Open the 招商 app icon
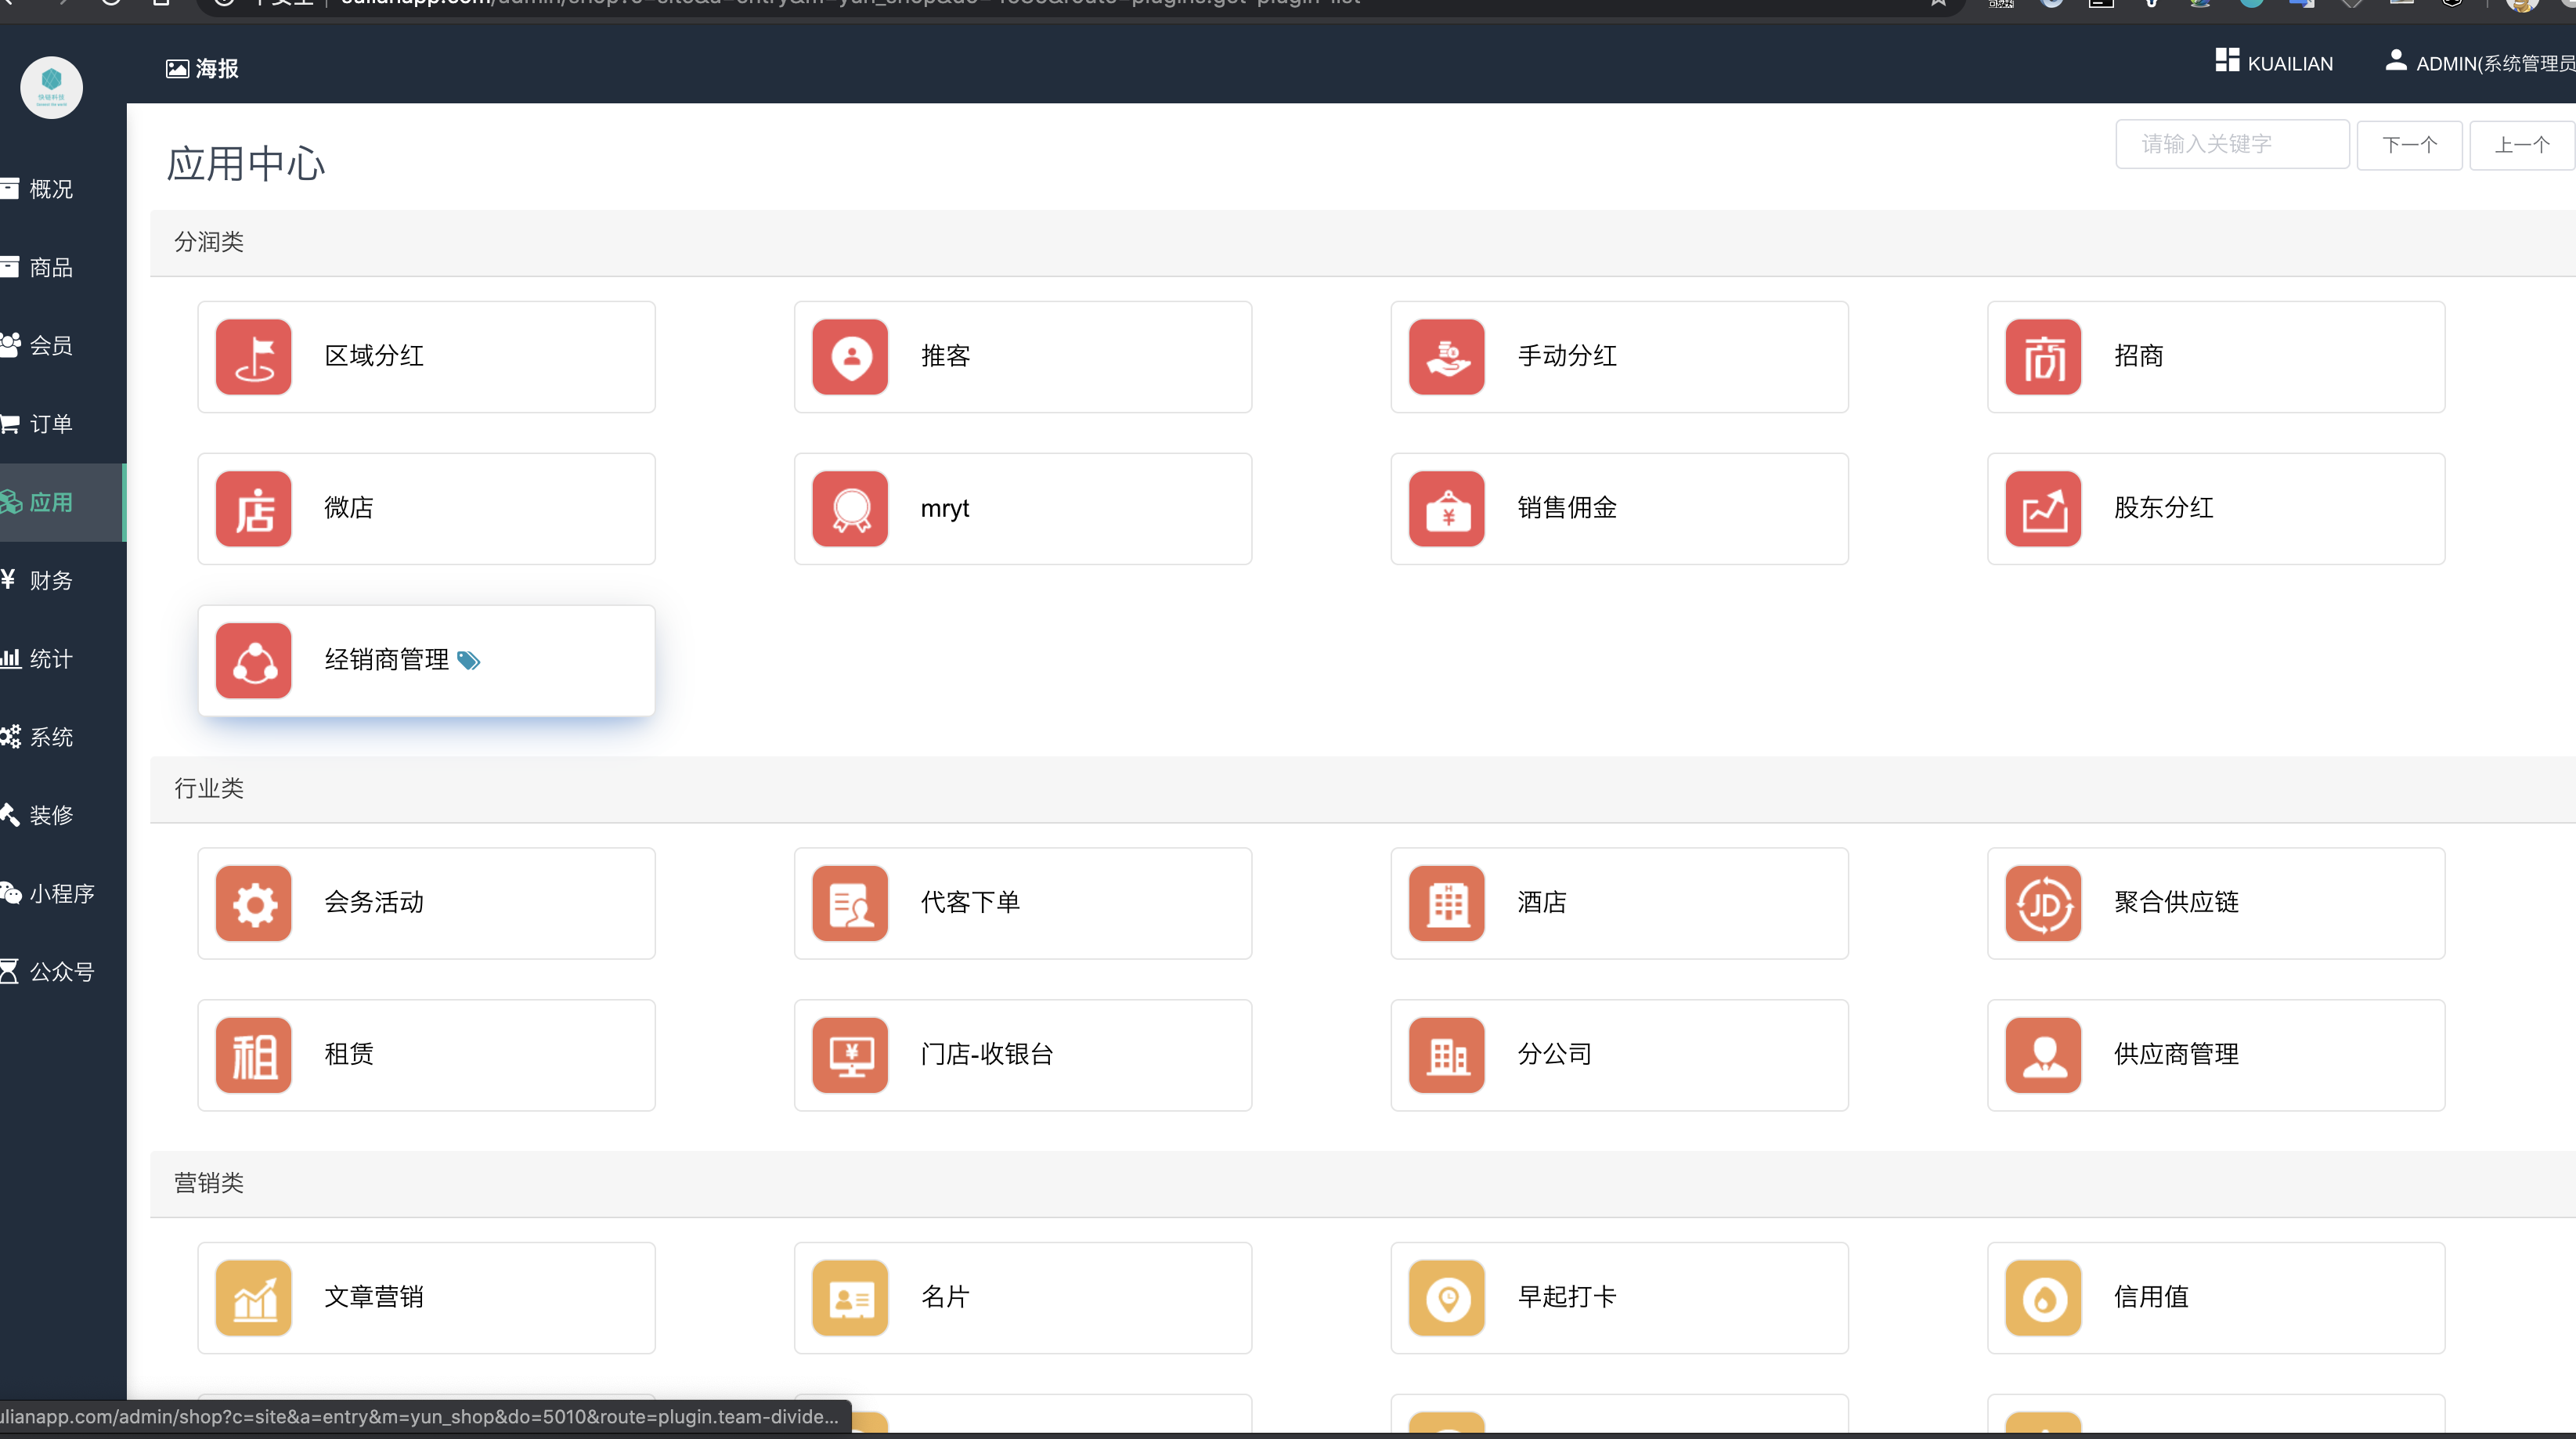2576x1439 pixels. click(2043, 357)
